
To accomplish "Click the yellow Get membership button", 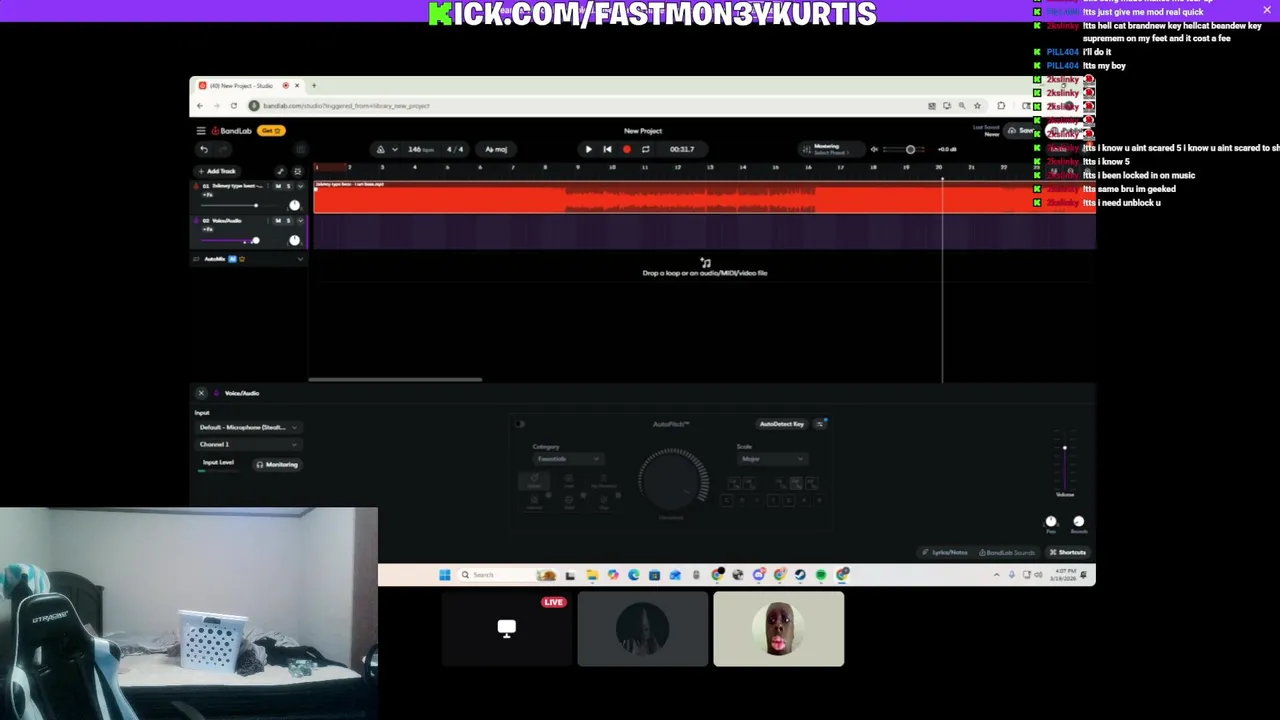I will pyautogui.click(x=271, y=131).
